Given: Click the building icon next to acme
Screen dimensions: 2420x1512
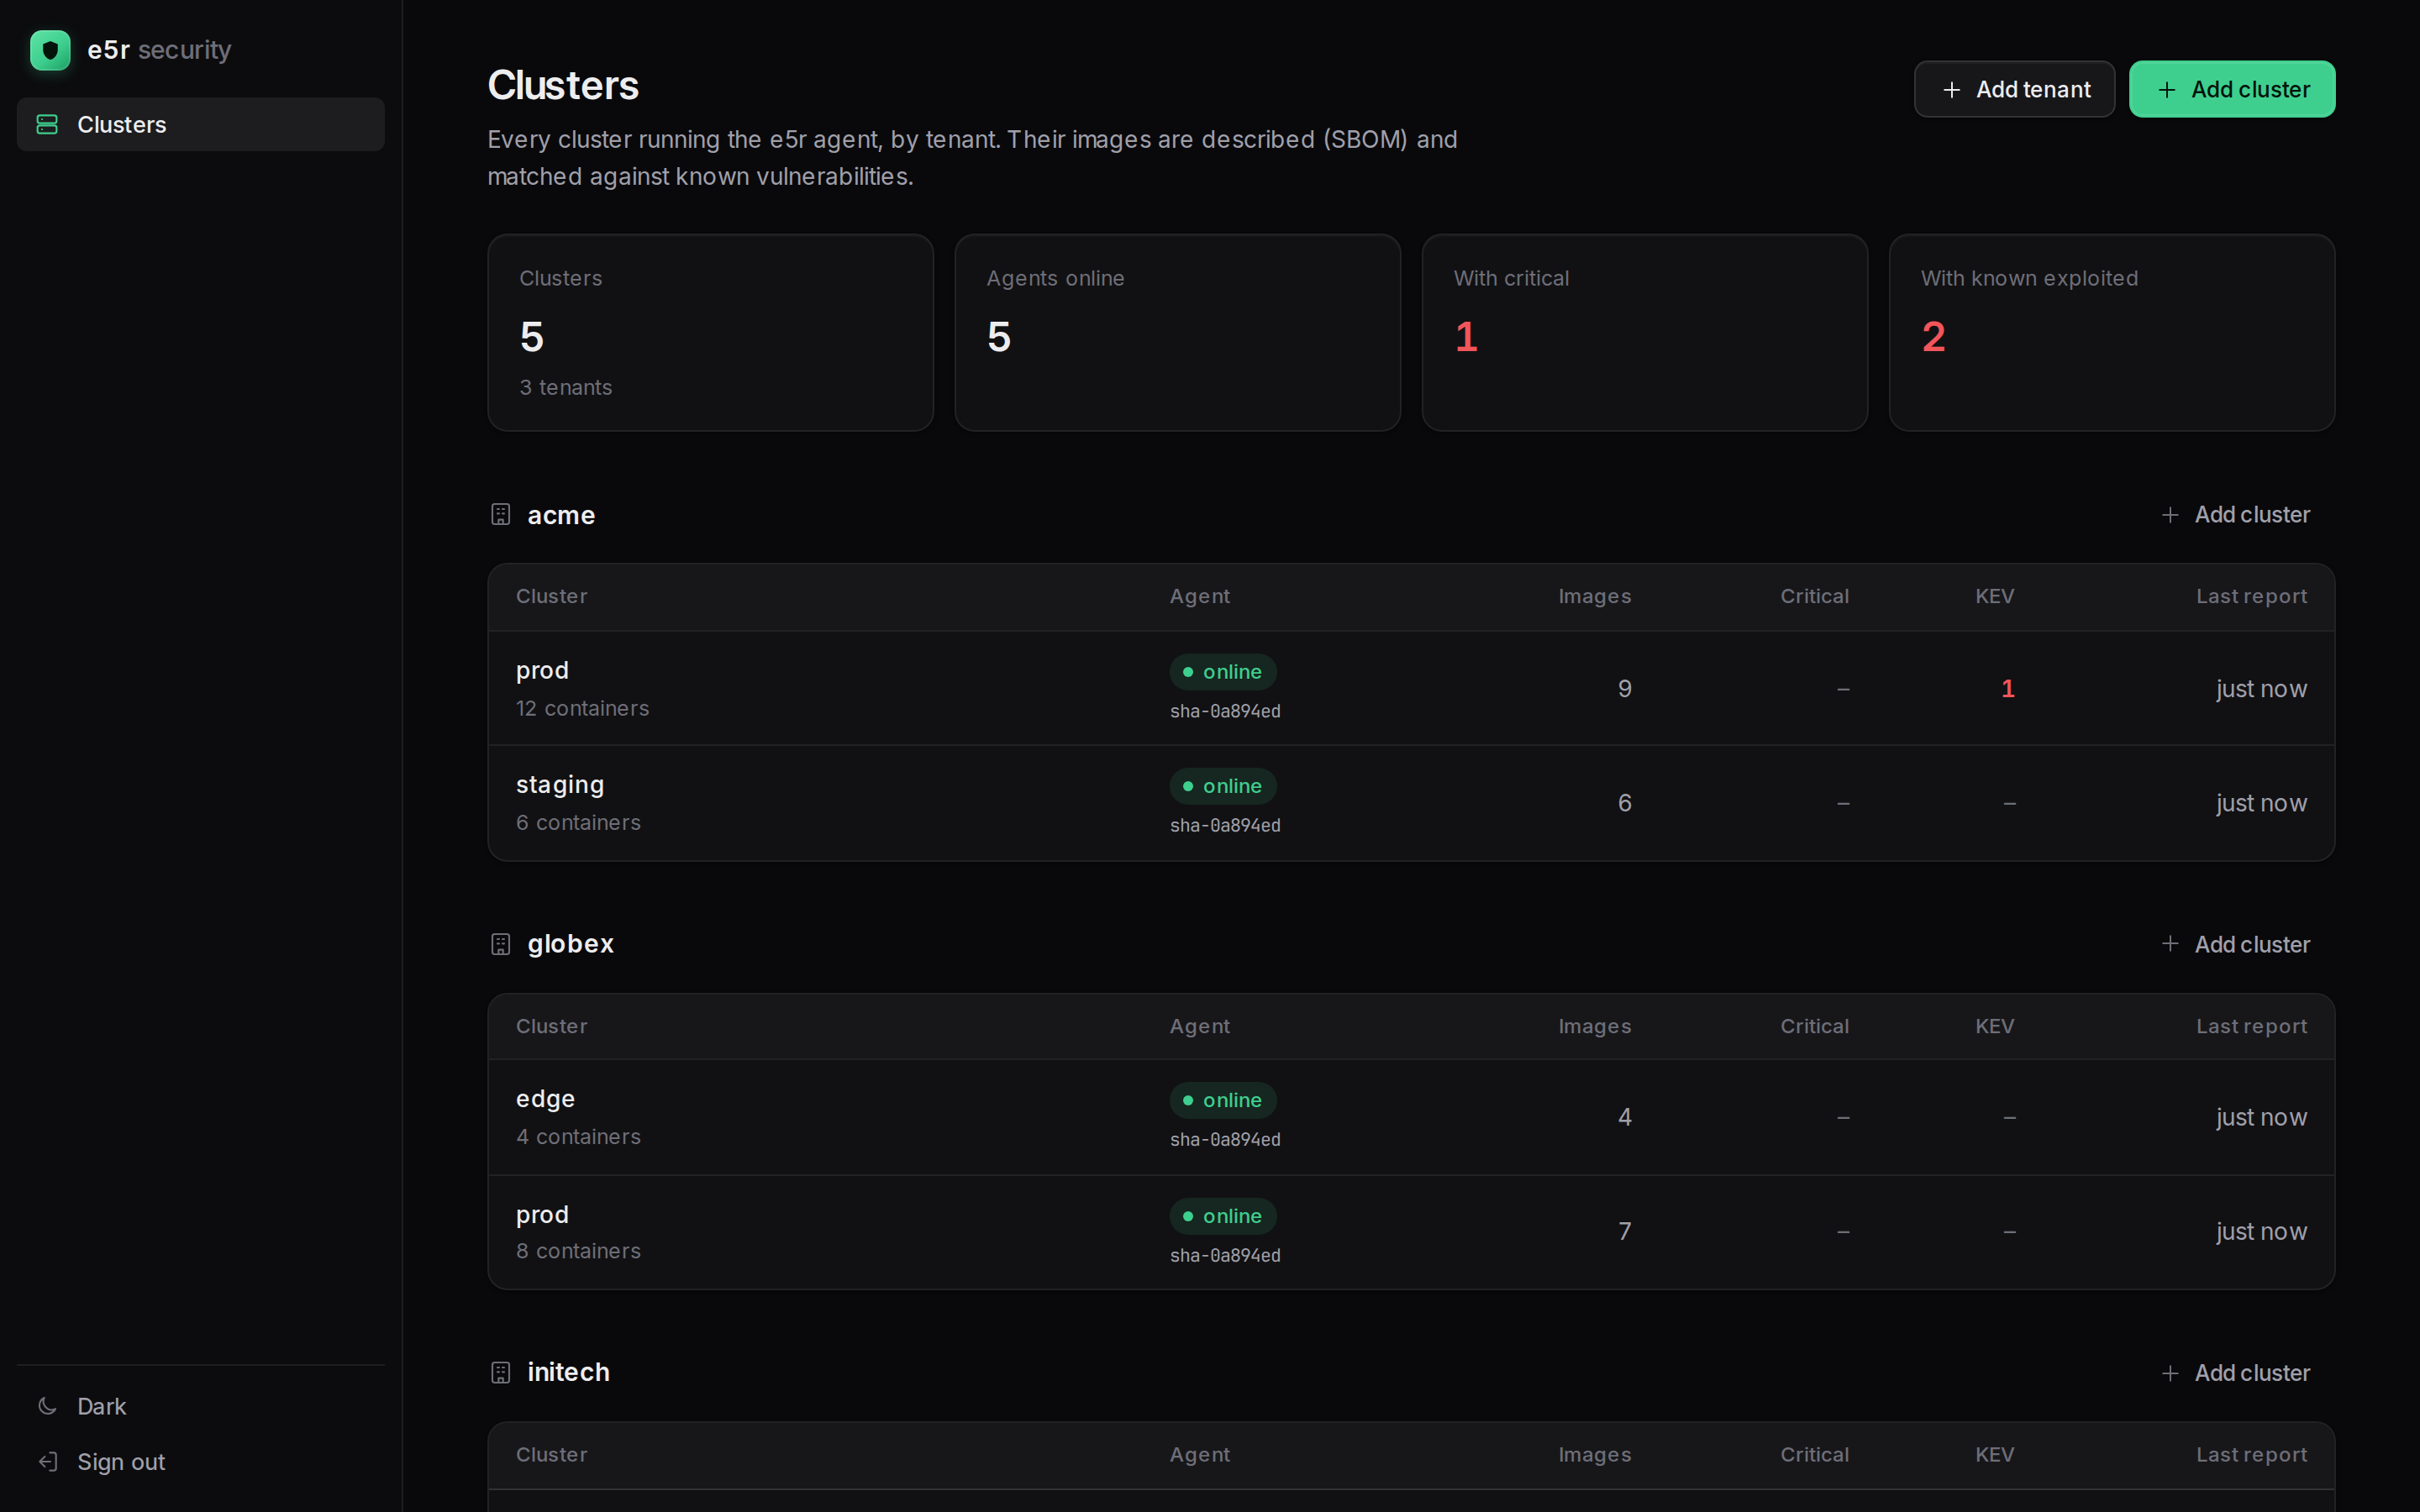Looking at the screenshot, I should [501, 514].
